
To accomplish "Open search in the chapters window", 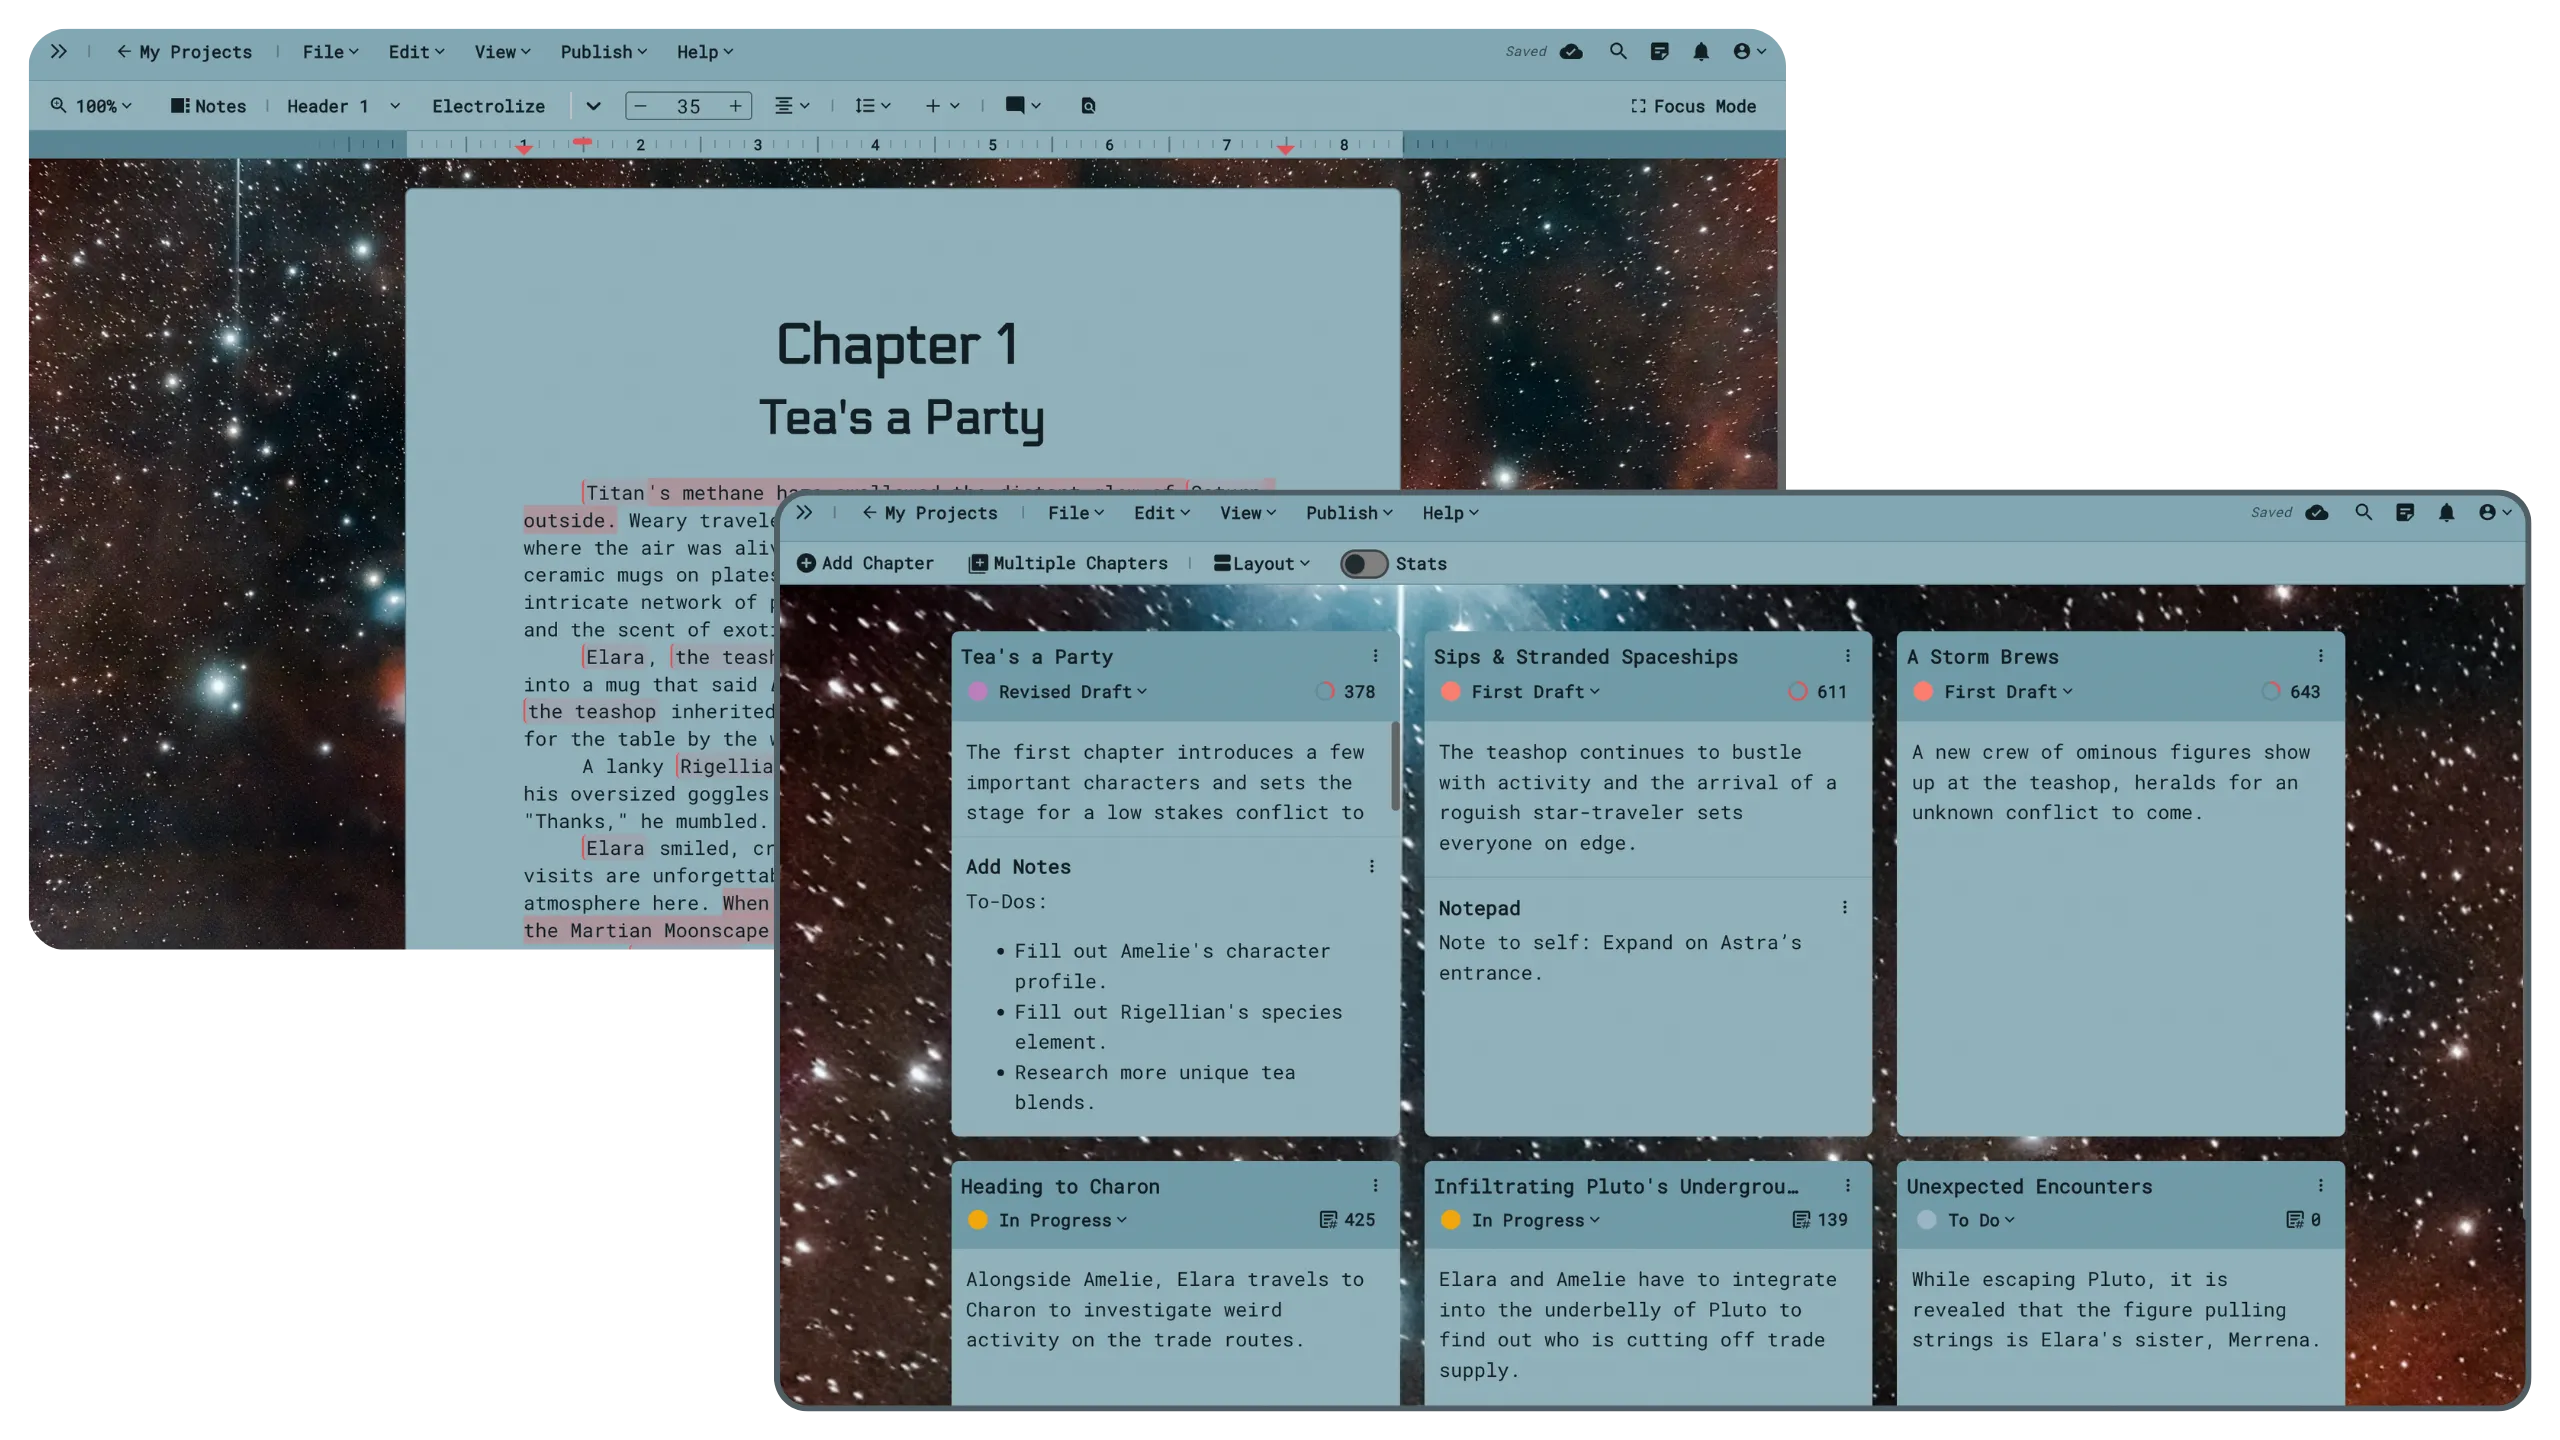I will 2364,512.
